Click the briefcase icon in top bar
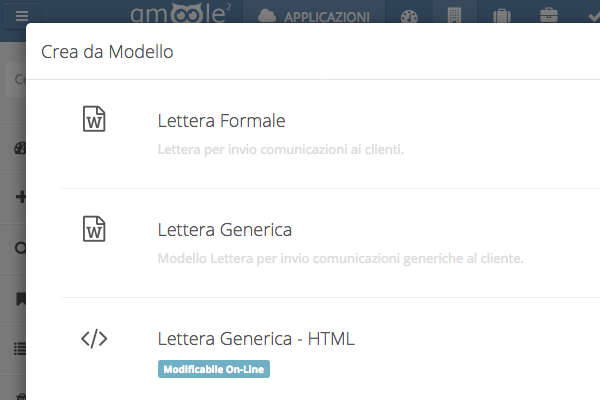Image resolution: width=600 pixels, height=400 pixels. click(x=549, y=17)
